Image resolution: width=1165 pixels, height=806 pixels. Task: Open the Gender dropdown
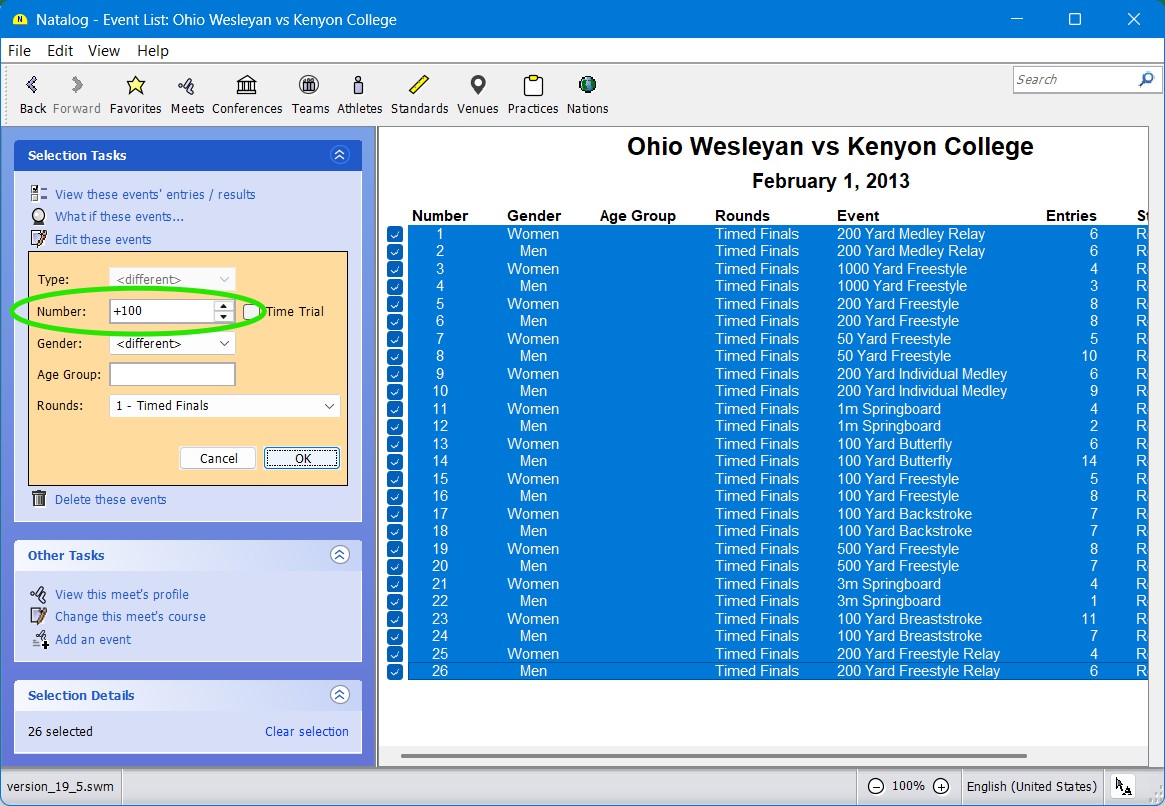pos(172,344)
